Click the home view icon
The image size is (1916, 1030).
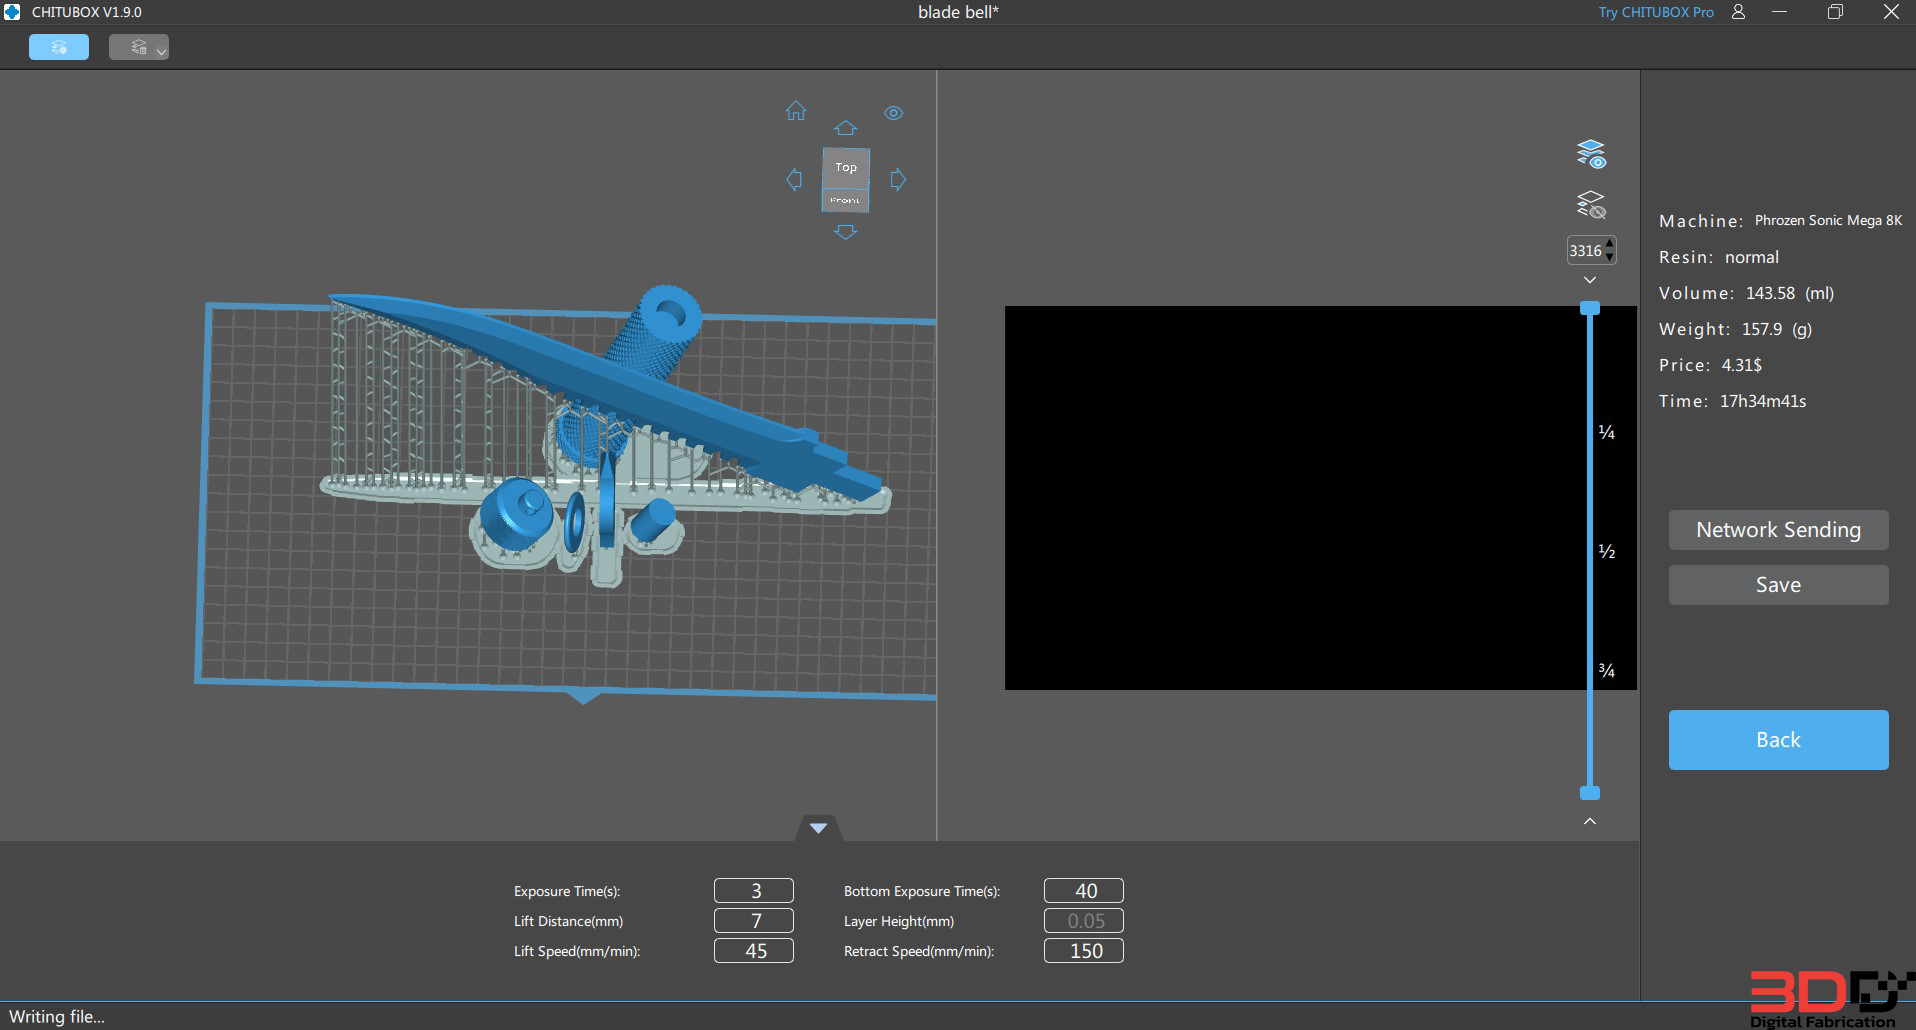pos(796,111)
